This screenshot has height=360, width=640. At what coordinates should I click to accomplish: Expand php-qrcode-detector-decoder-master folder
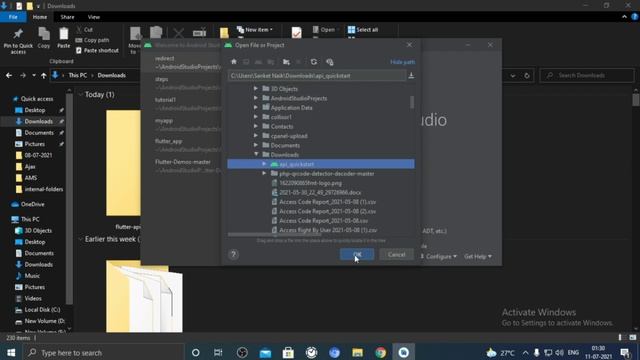click(x=264, y=173)
